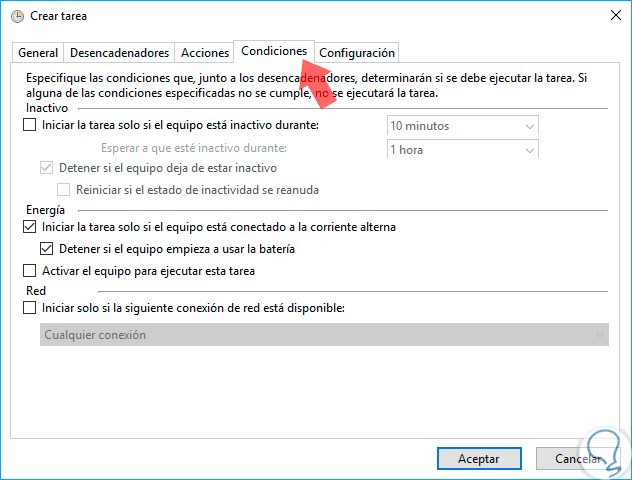This screenshot has height=480, width=632.
Task: Enable start only if computer is idle
Action: point(28,126)
